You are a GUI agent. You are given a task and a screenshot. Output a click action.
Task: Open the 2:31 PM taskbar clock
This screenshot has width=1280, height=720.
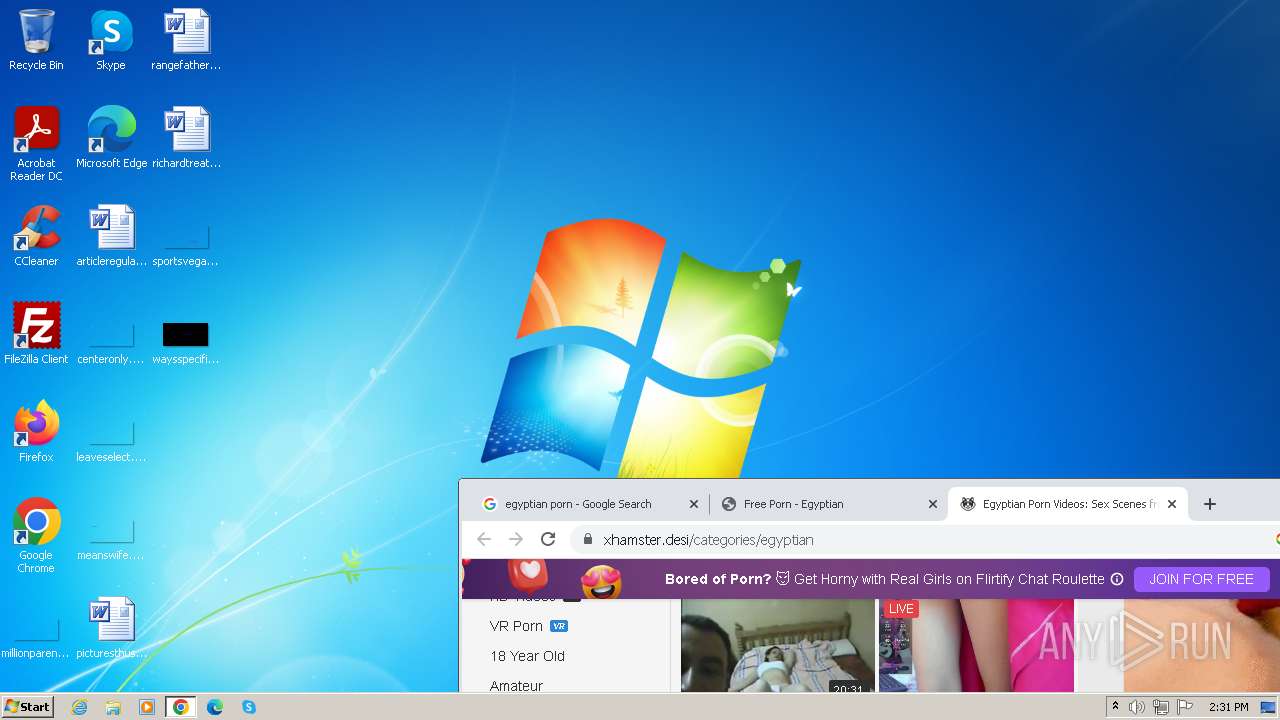pyautogui.click(x=1228, y=707)
